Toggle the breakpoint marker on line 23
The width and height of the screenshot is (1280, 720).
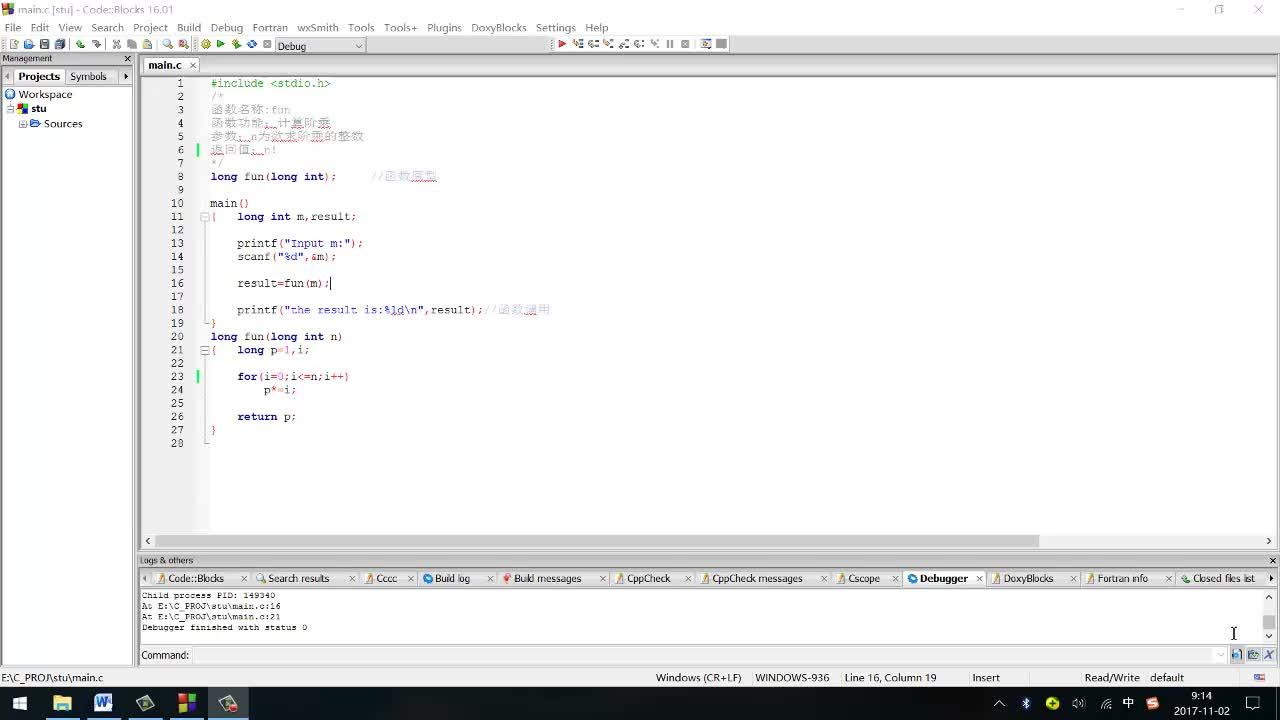point(198,376)
